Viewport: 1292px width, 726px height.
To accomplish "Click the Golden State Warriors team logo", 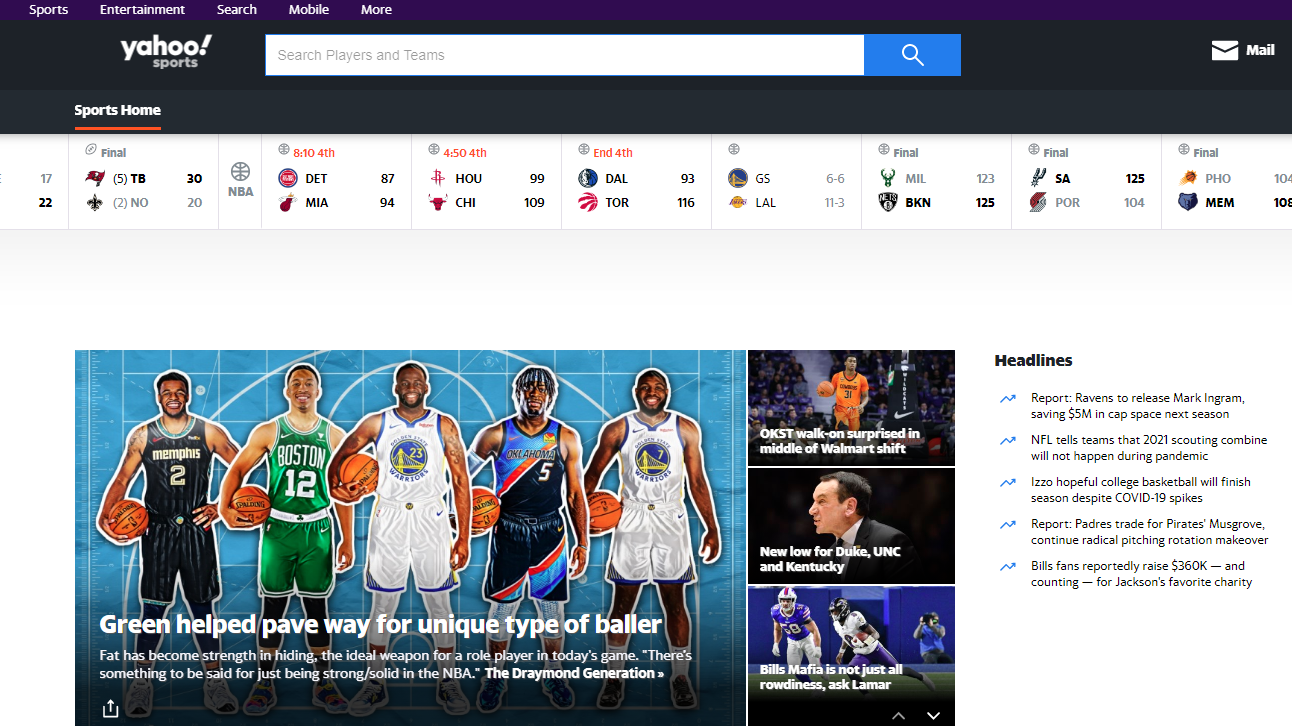I will click(x=738, y=179).
